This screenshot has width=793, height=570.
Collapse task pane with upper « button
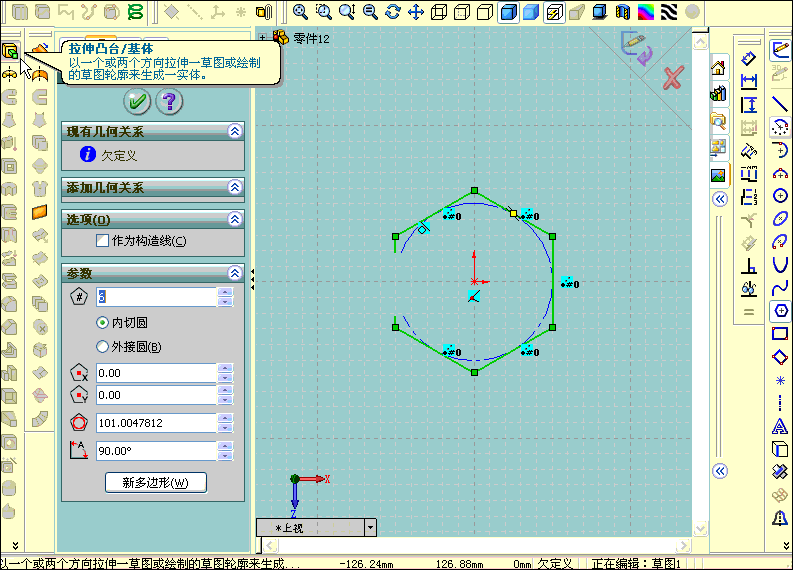pyautogui.click(x=720, y=199)
